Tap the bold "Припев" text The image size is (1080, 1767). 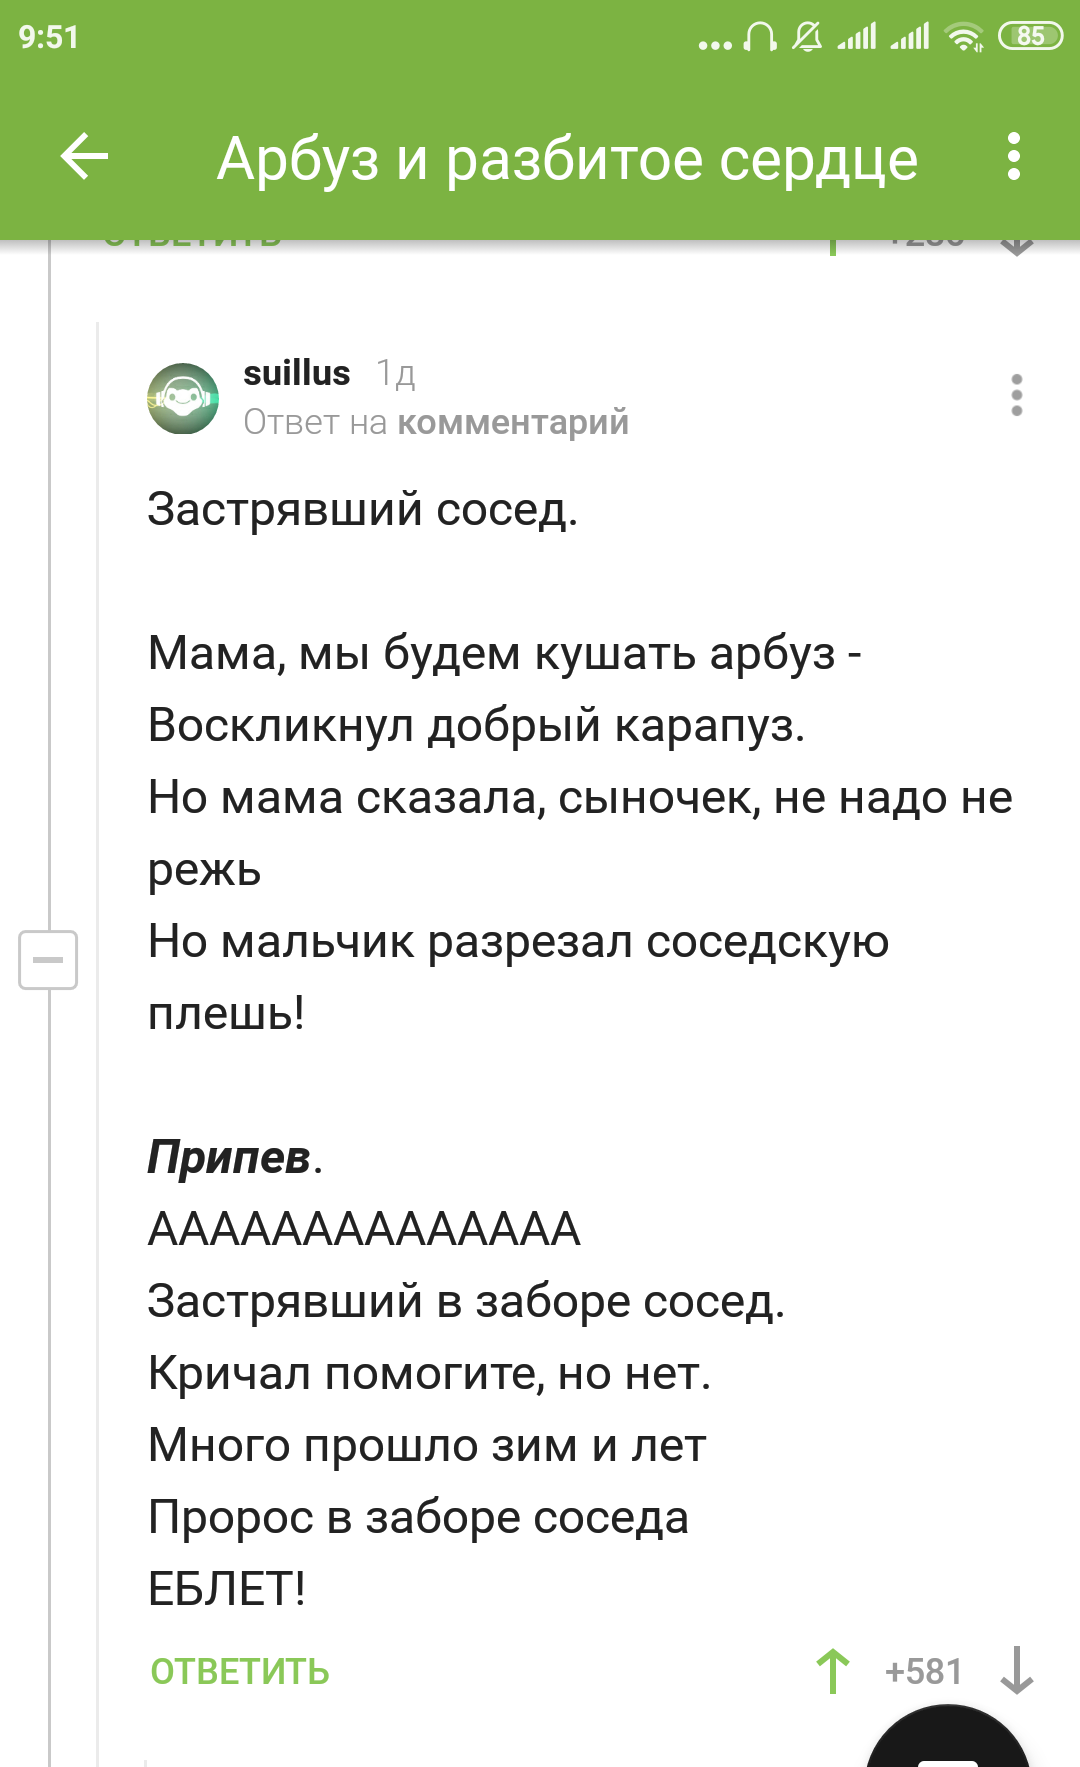(x=229, y=1157)
